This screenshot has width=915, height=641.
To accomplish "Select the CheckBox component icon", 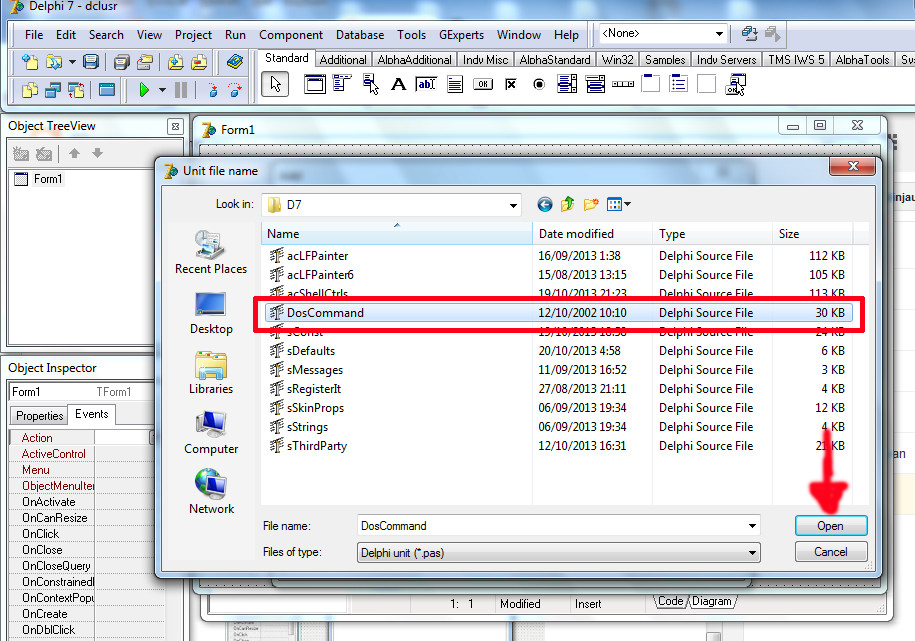I will (x=511, y=85).
